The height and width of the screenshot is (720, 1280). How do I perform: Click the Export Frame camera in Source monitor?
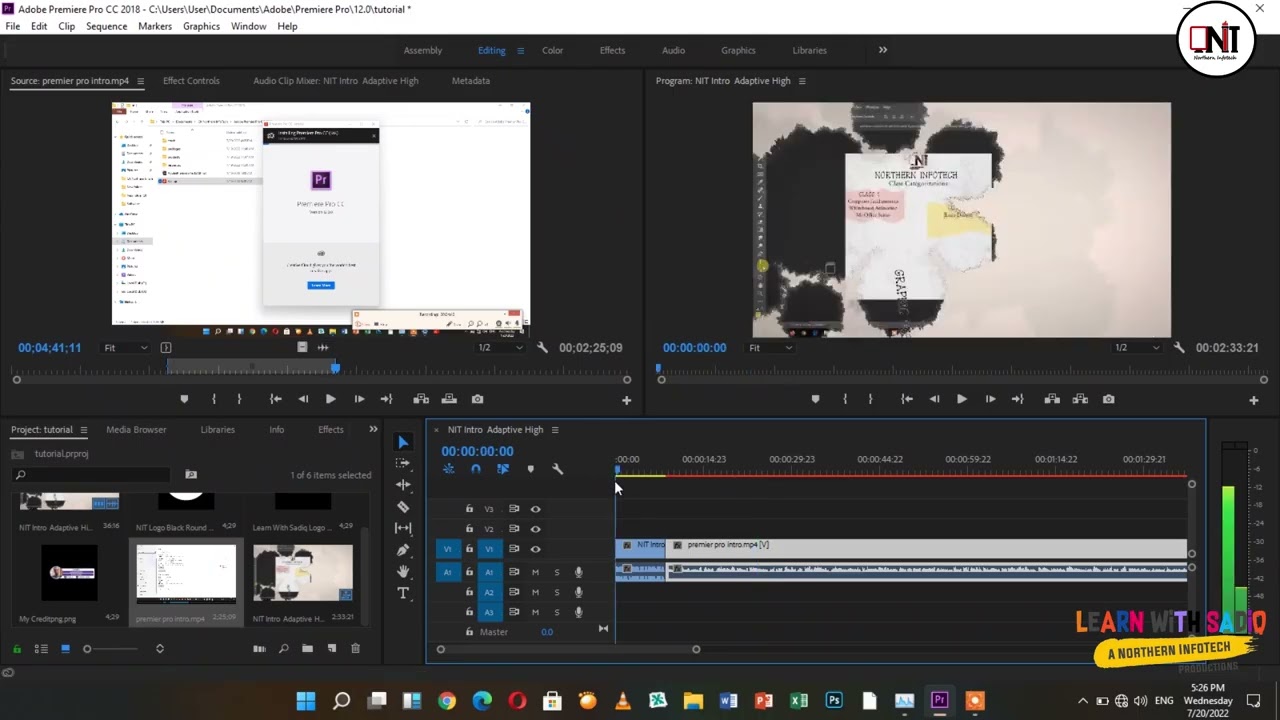tap(477, 399)
